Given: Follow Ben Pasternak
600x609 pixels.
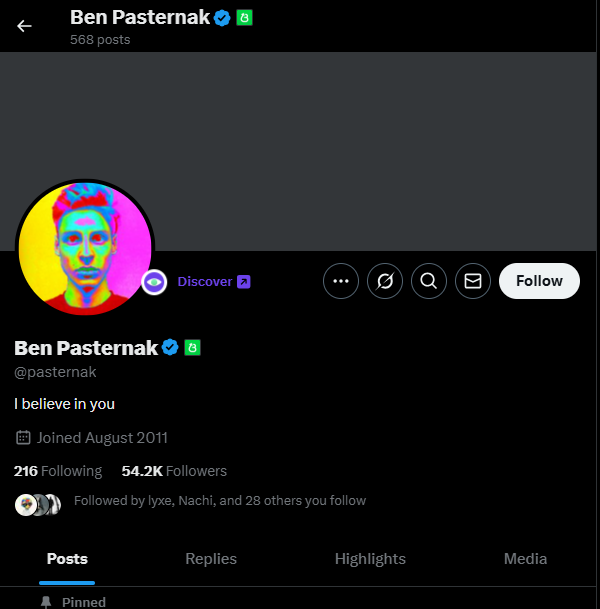Looking at the screenshot, I should point(539,281).
